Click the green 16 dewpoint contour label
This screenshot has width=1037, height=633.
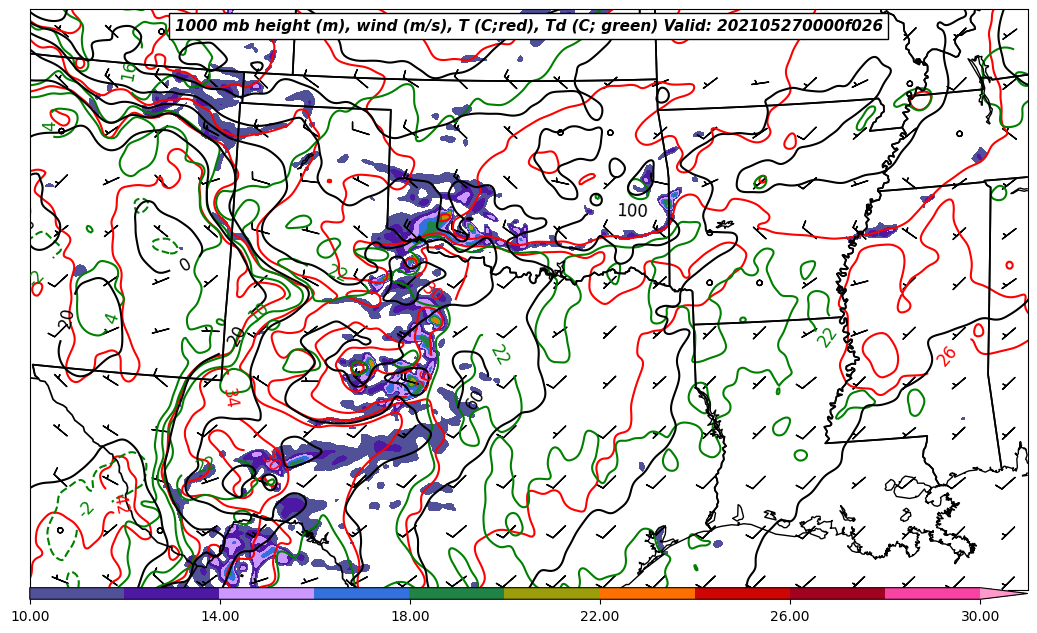point(128,72)
